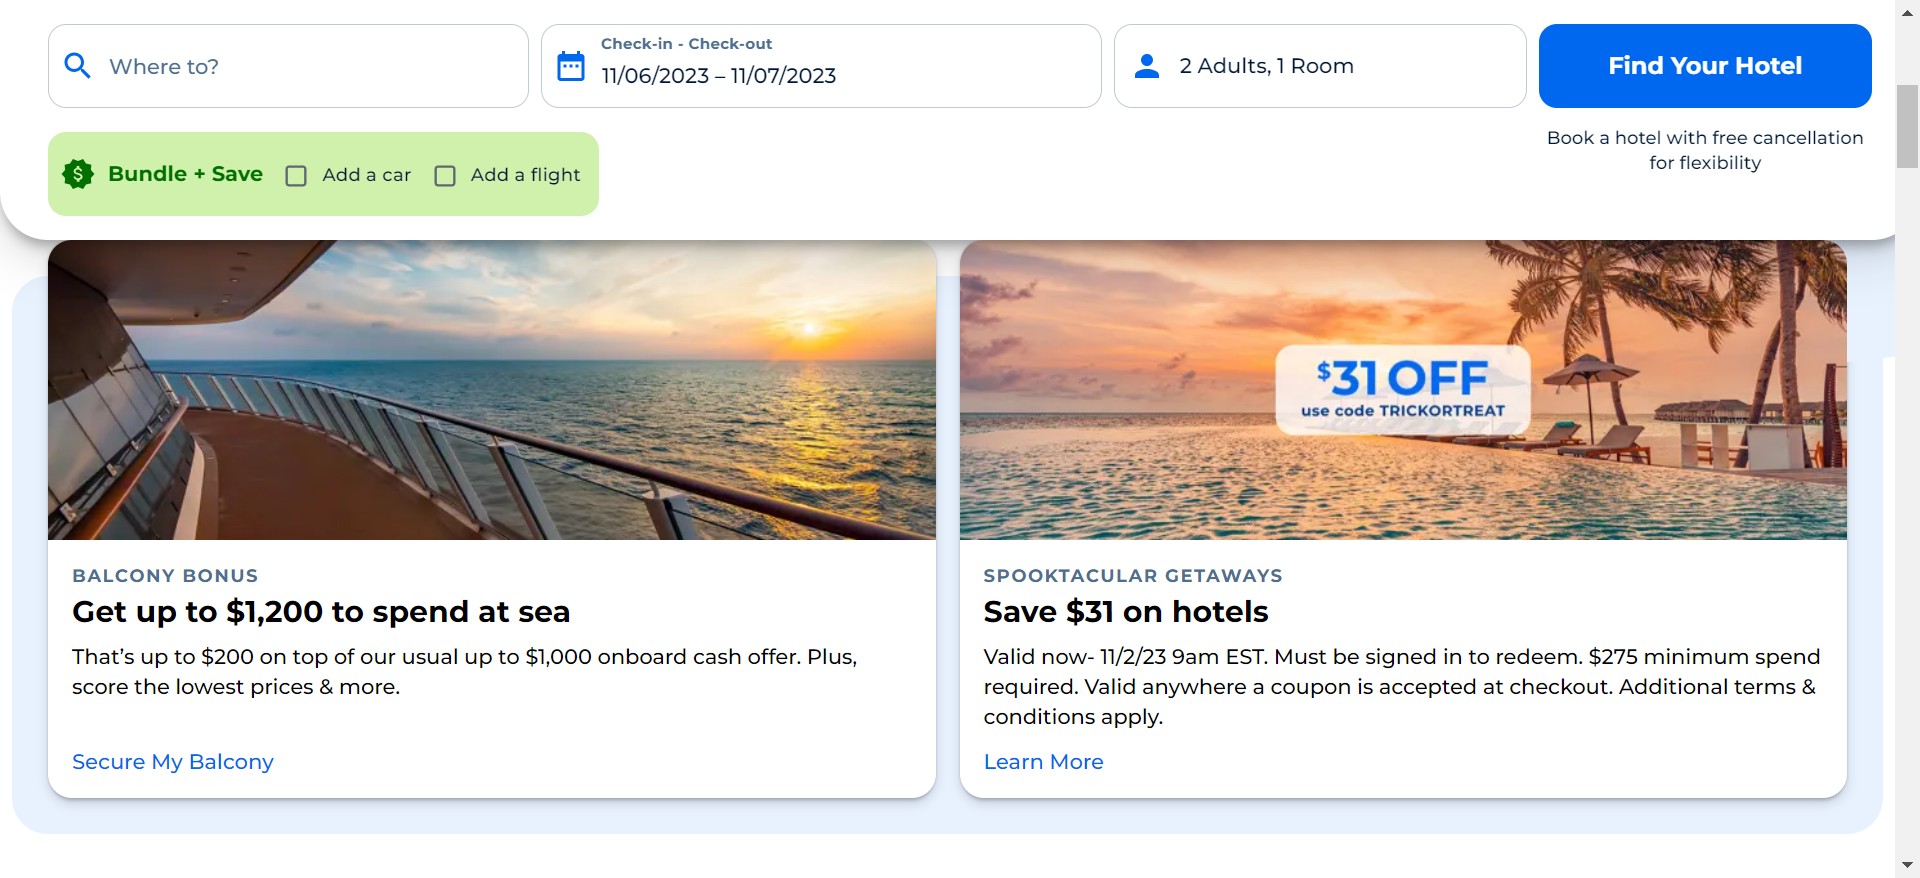Open the cruise ship balcony sunset image

(491, 390)
